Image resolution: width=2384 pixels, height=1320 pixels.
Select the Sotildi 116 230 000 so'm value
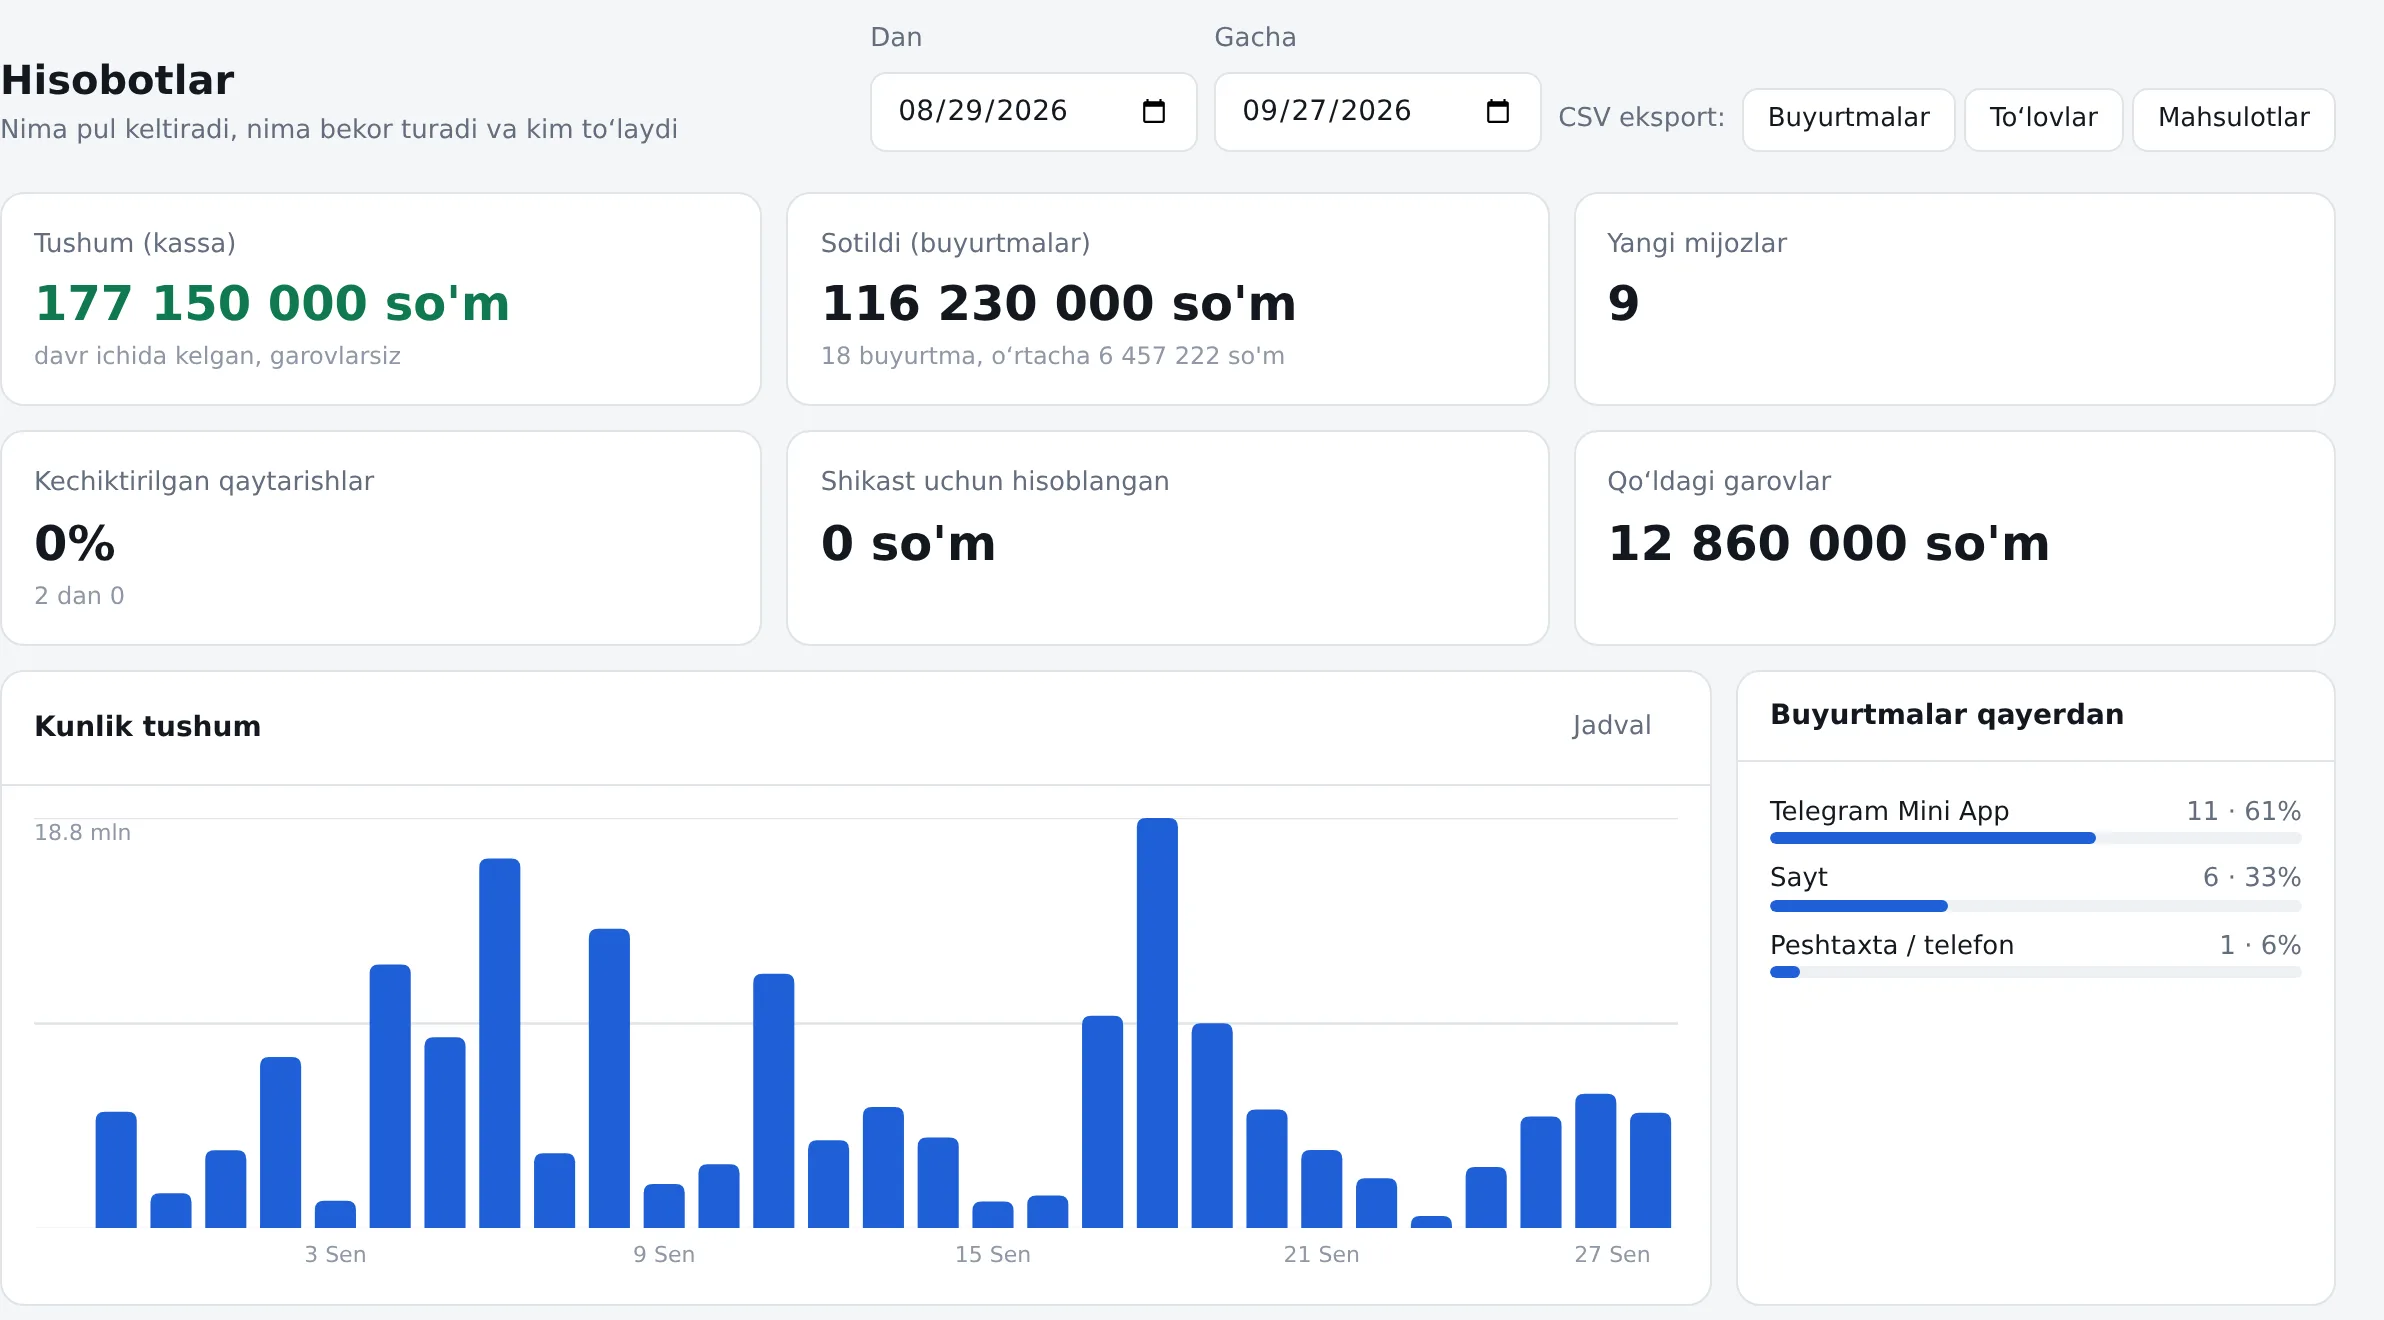(x=1058, y=303)
